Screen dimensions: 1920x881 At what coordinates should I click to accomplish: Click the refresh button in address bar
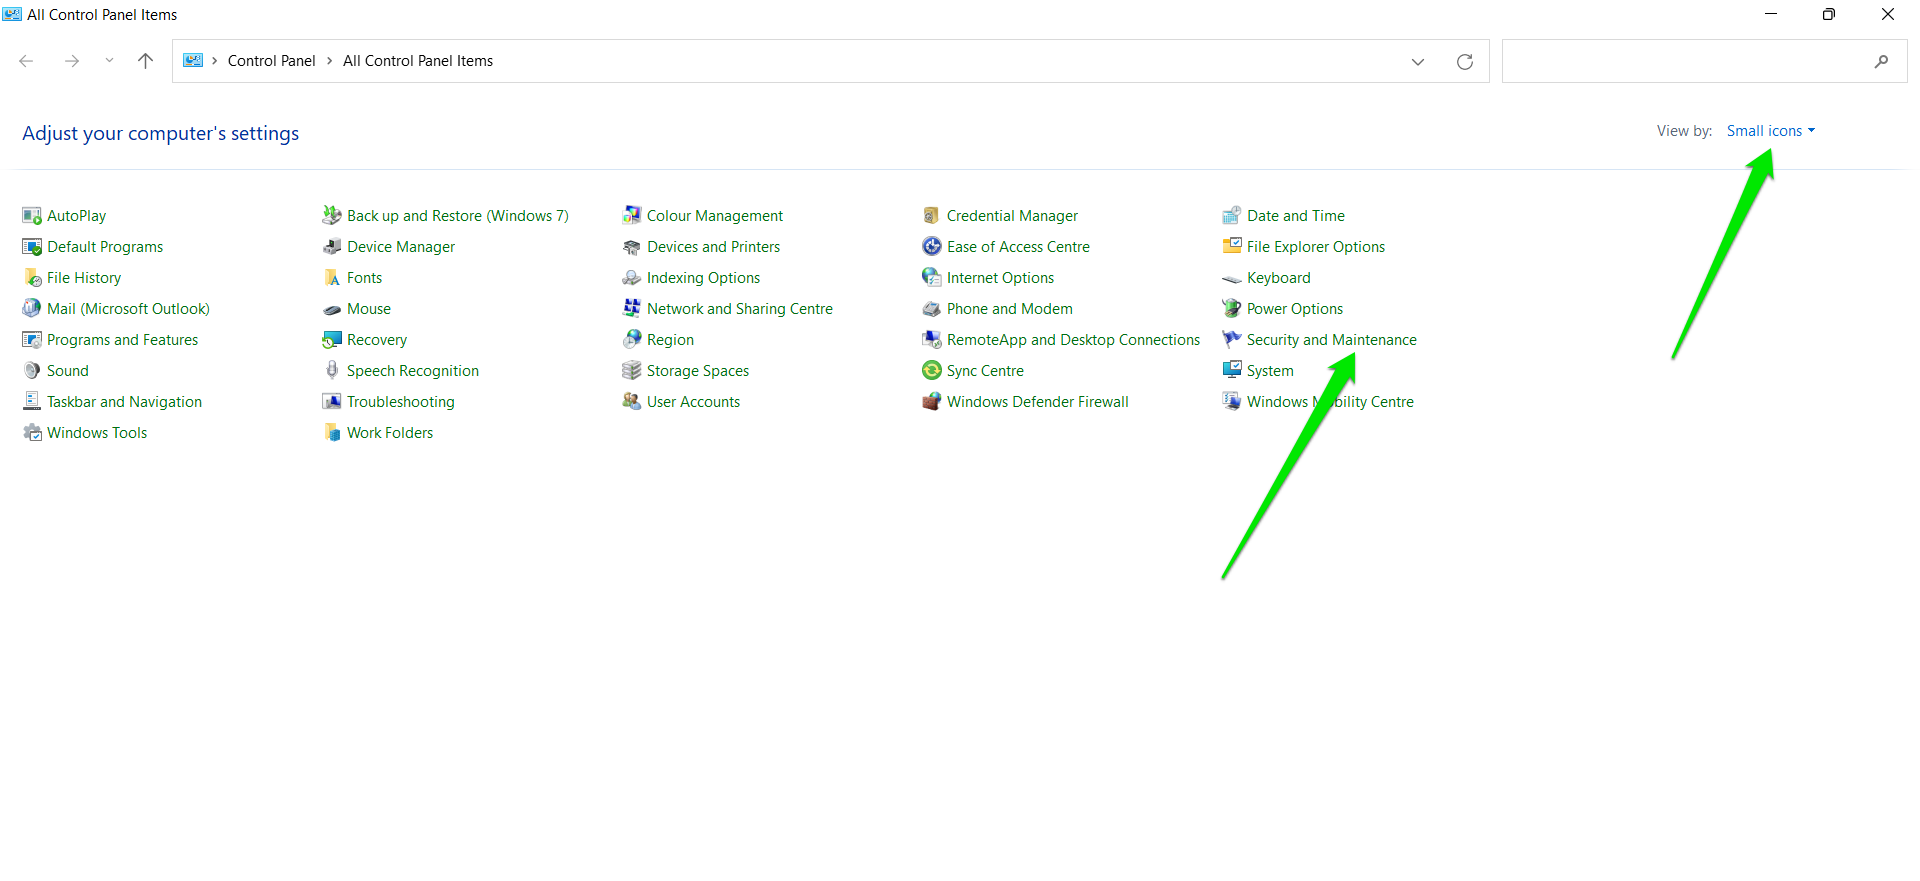(1465, 61)
